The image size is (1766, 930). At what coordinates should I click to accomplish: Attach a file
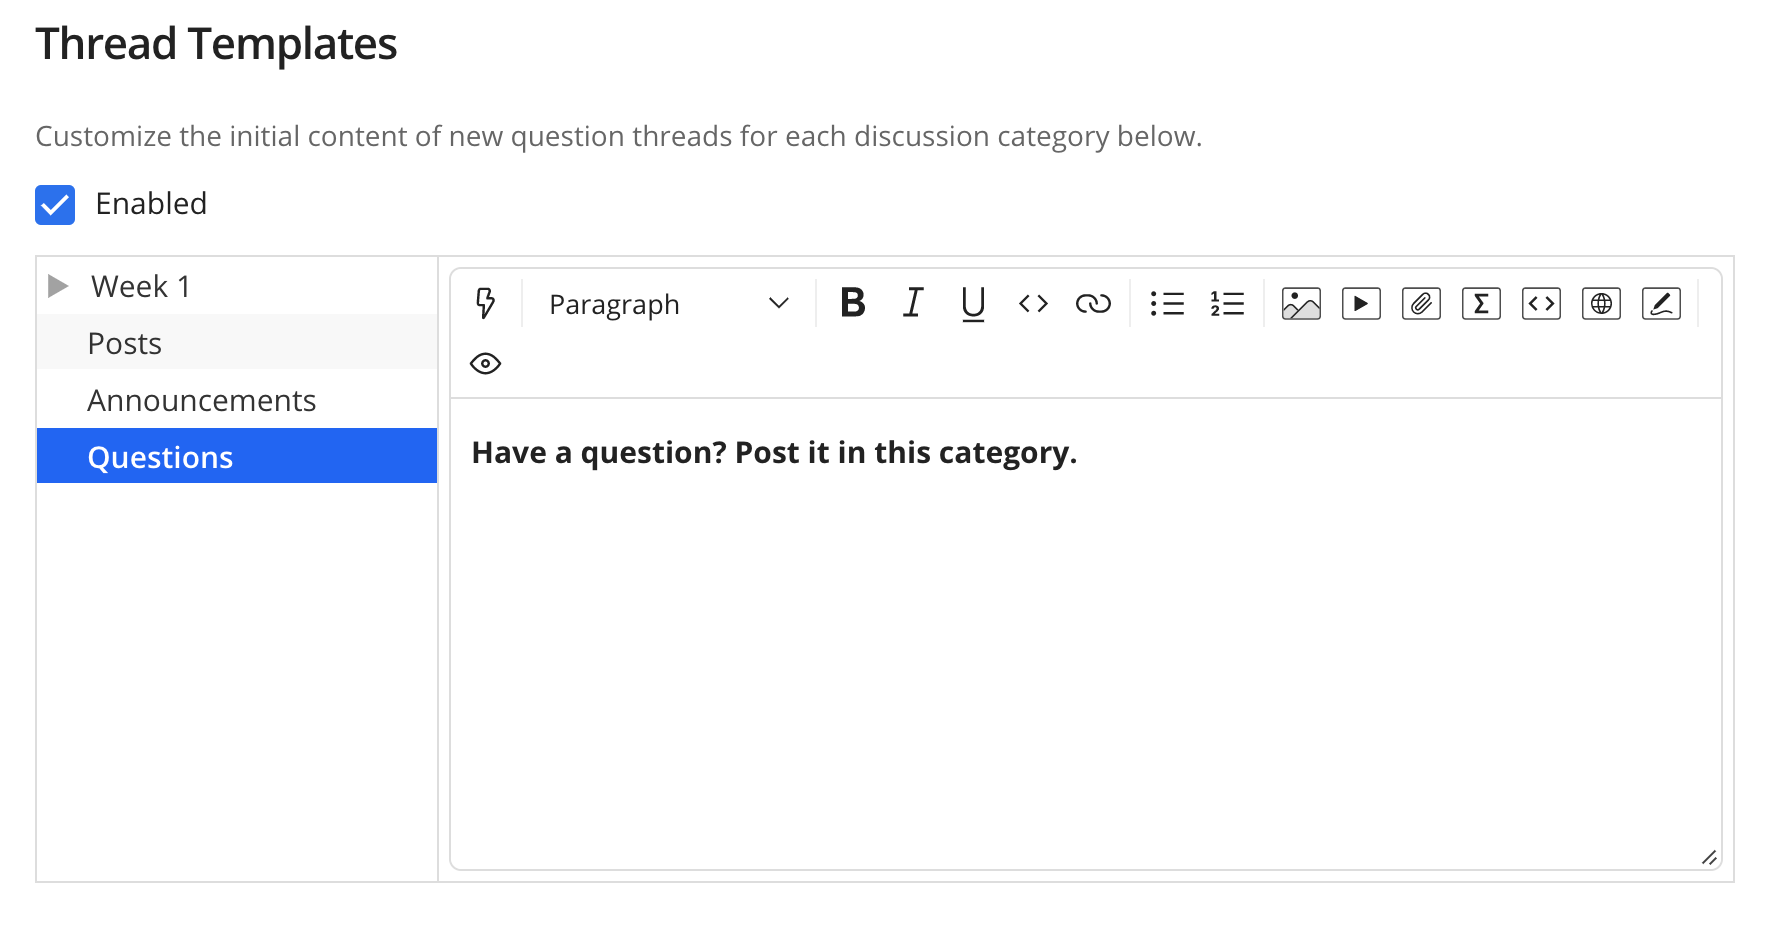click(1421, 303)
